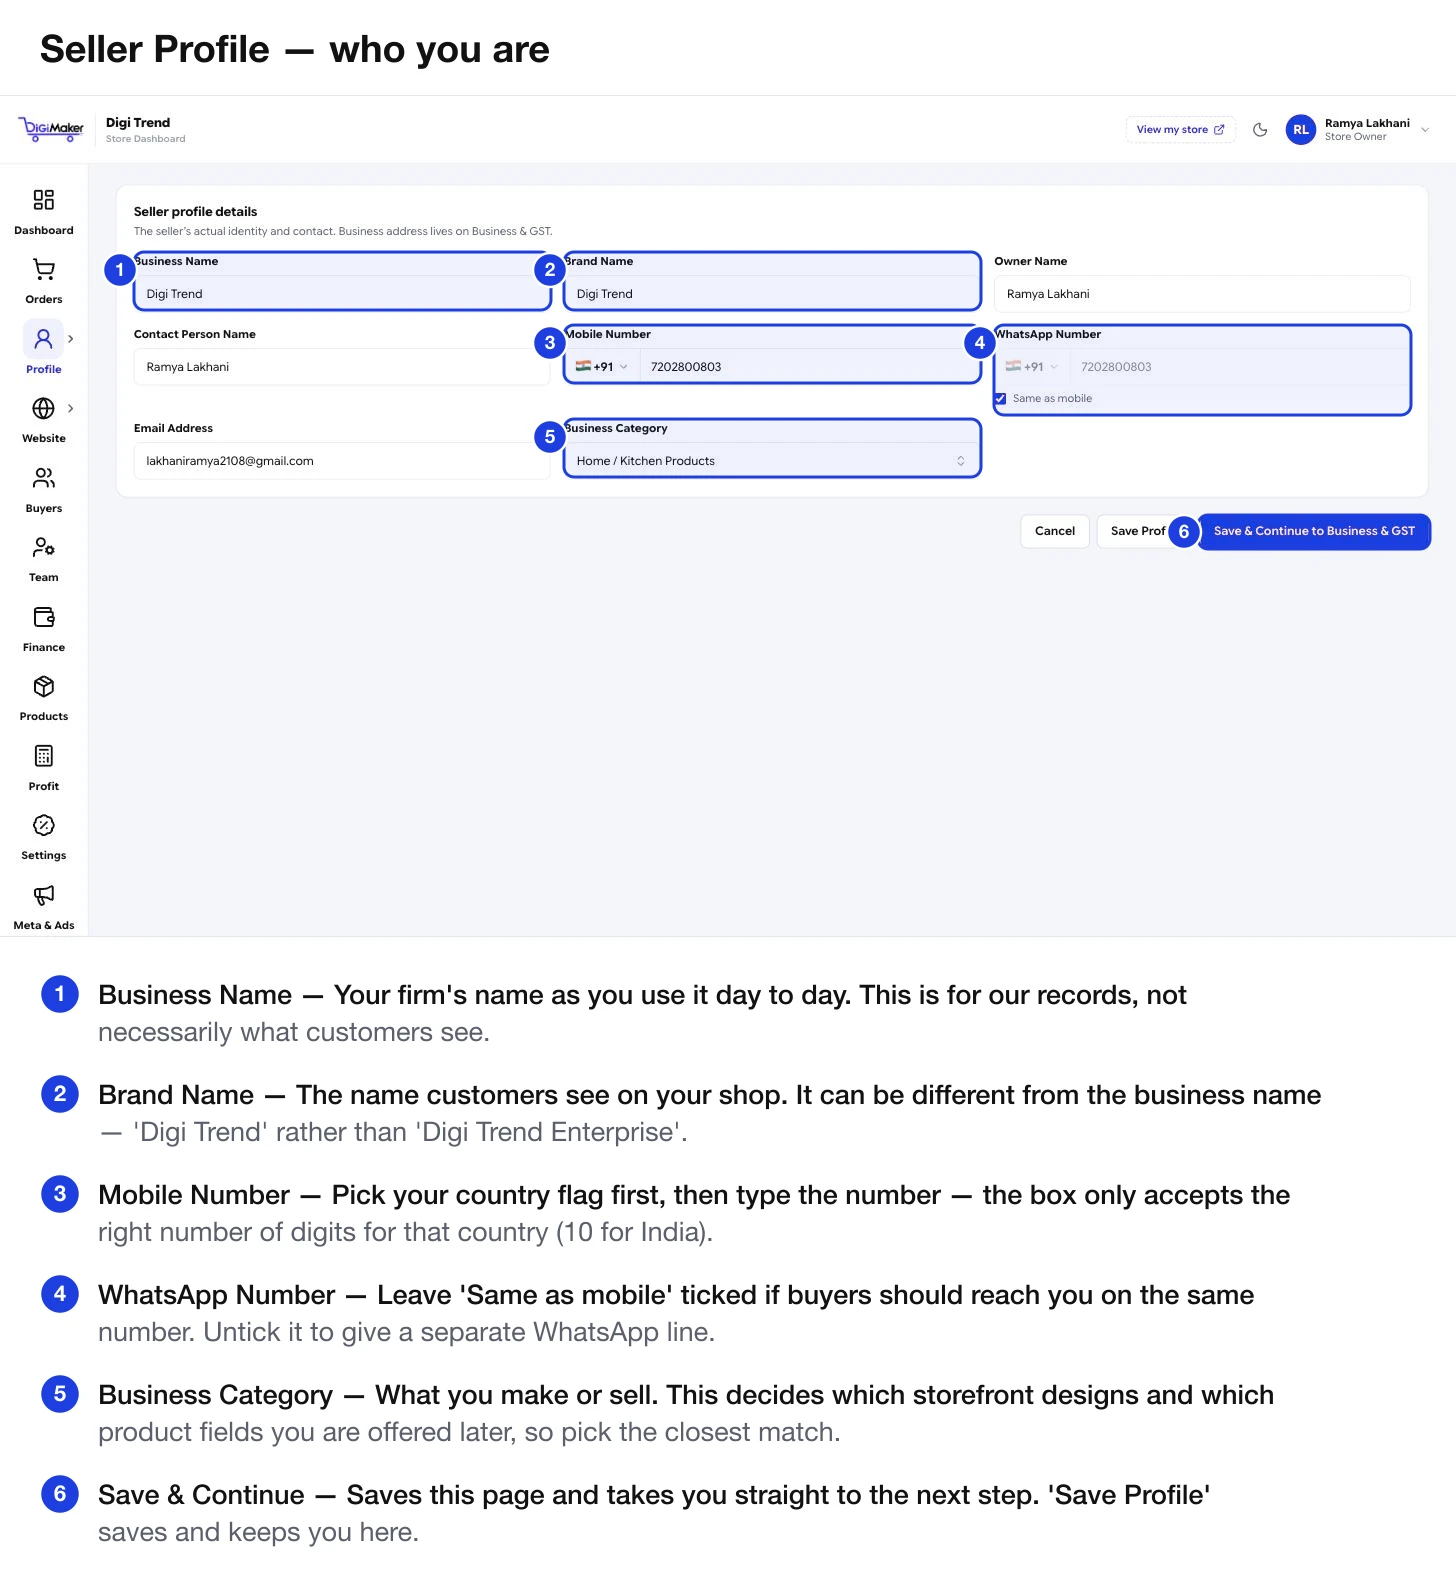Click View my store link
This screenshot has height=1590, width=1456.
click(x=1180, y=130)
